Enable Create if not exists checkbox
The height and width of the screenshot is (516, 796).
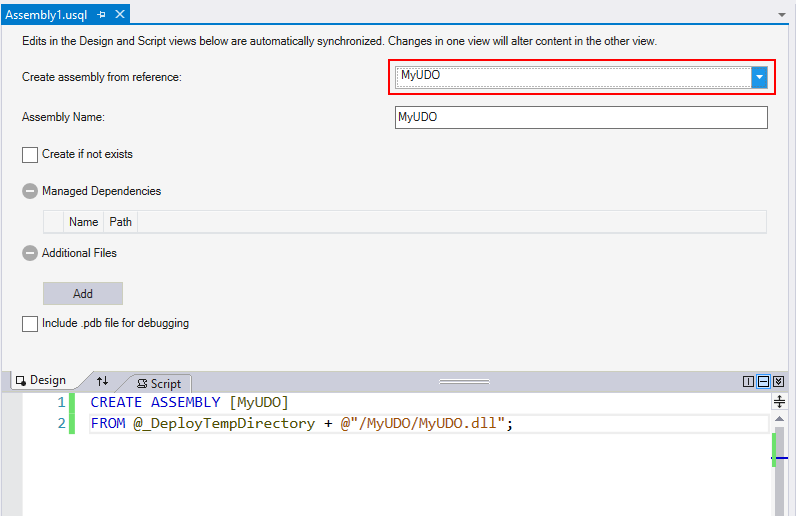[x=30, y=154]
